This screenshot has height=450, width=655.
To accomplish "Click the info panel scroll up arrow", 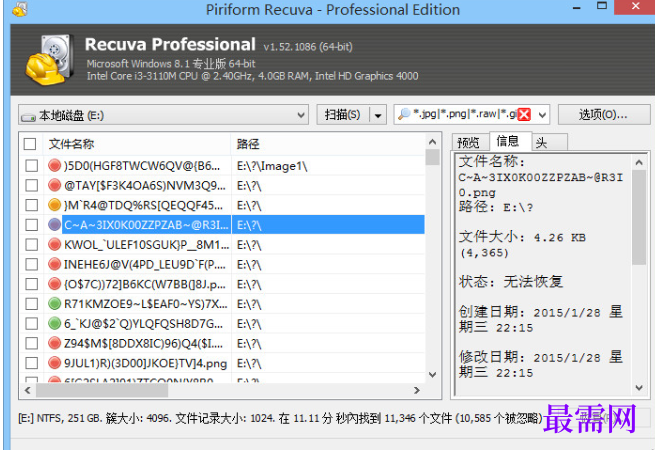I will [x=639, y=162].
